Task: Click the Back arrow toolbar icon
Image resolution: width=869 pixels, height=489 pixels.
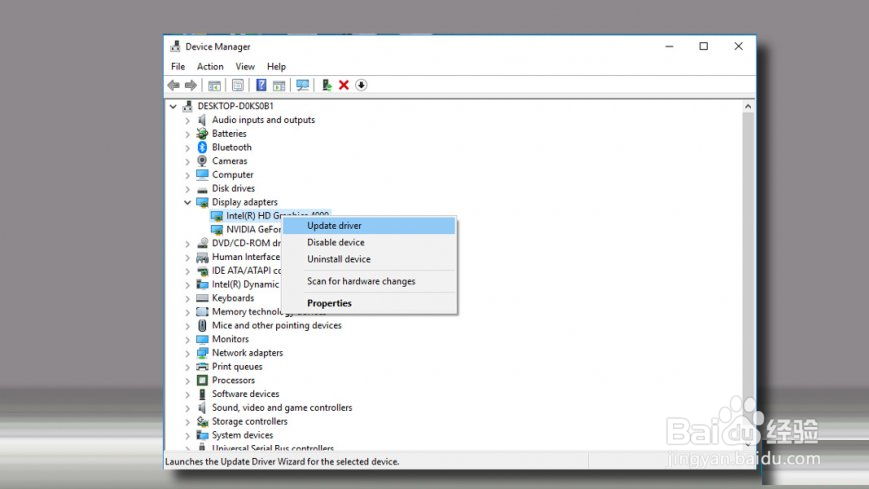Action: [173, 85]
